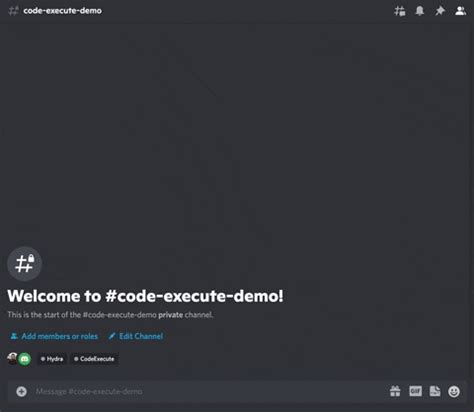Open the Threads icon in header
The image size is (474, 412).
(399, 11)
